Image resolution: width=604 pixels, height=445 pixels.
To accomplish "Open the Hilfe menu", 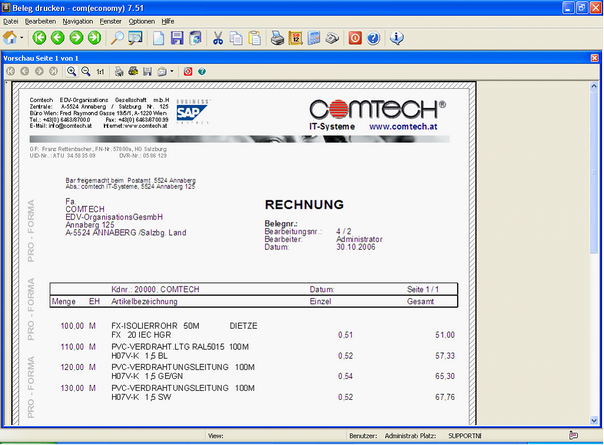I will coord(168,21).
